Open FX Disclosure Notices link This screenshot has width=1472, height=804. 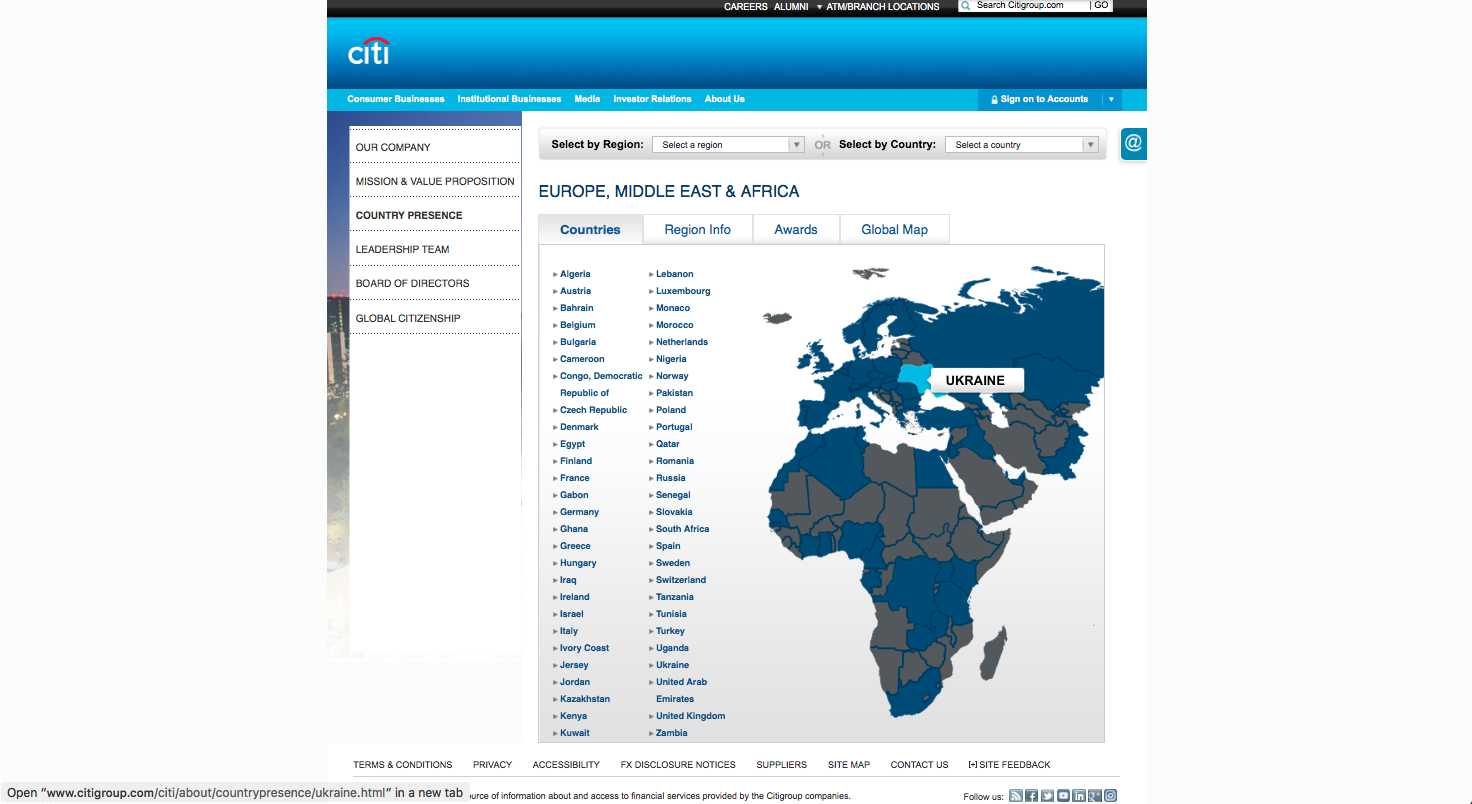(678, 765)
